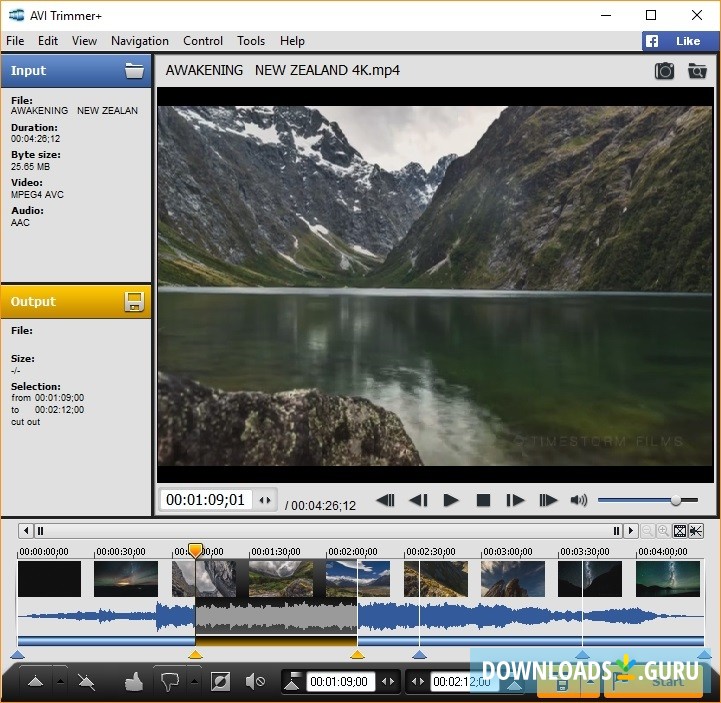Toggle thumbs down cut-out selection mode

click(x=169, y=682)
